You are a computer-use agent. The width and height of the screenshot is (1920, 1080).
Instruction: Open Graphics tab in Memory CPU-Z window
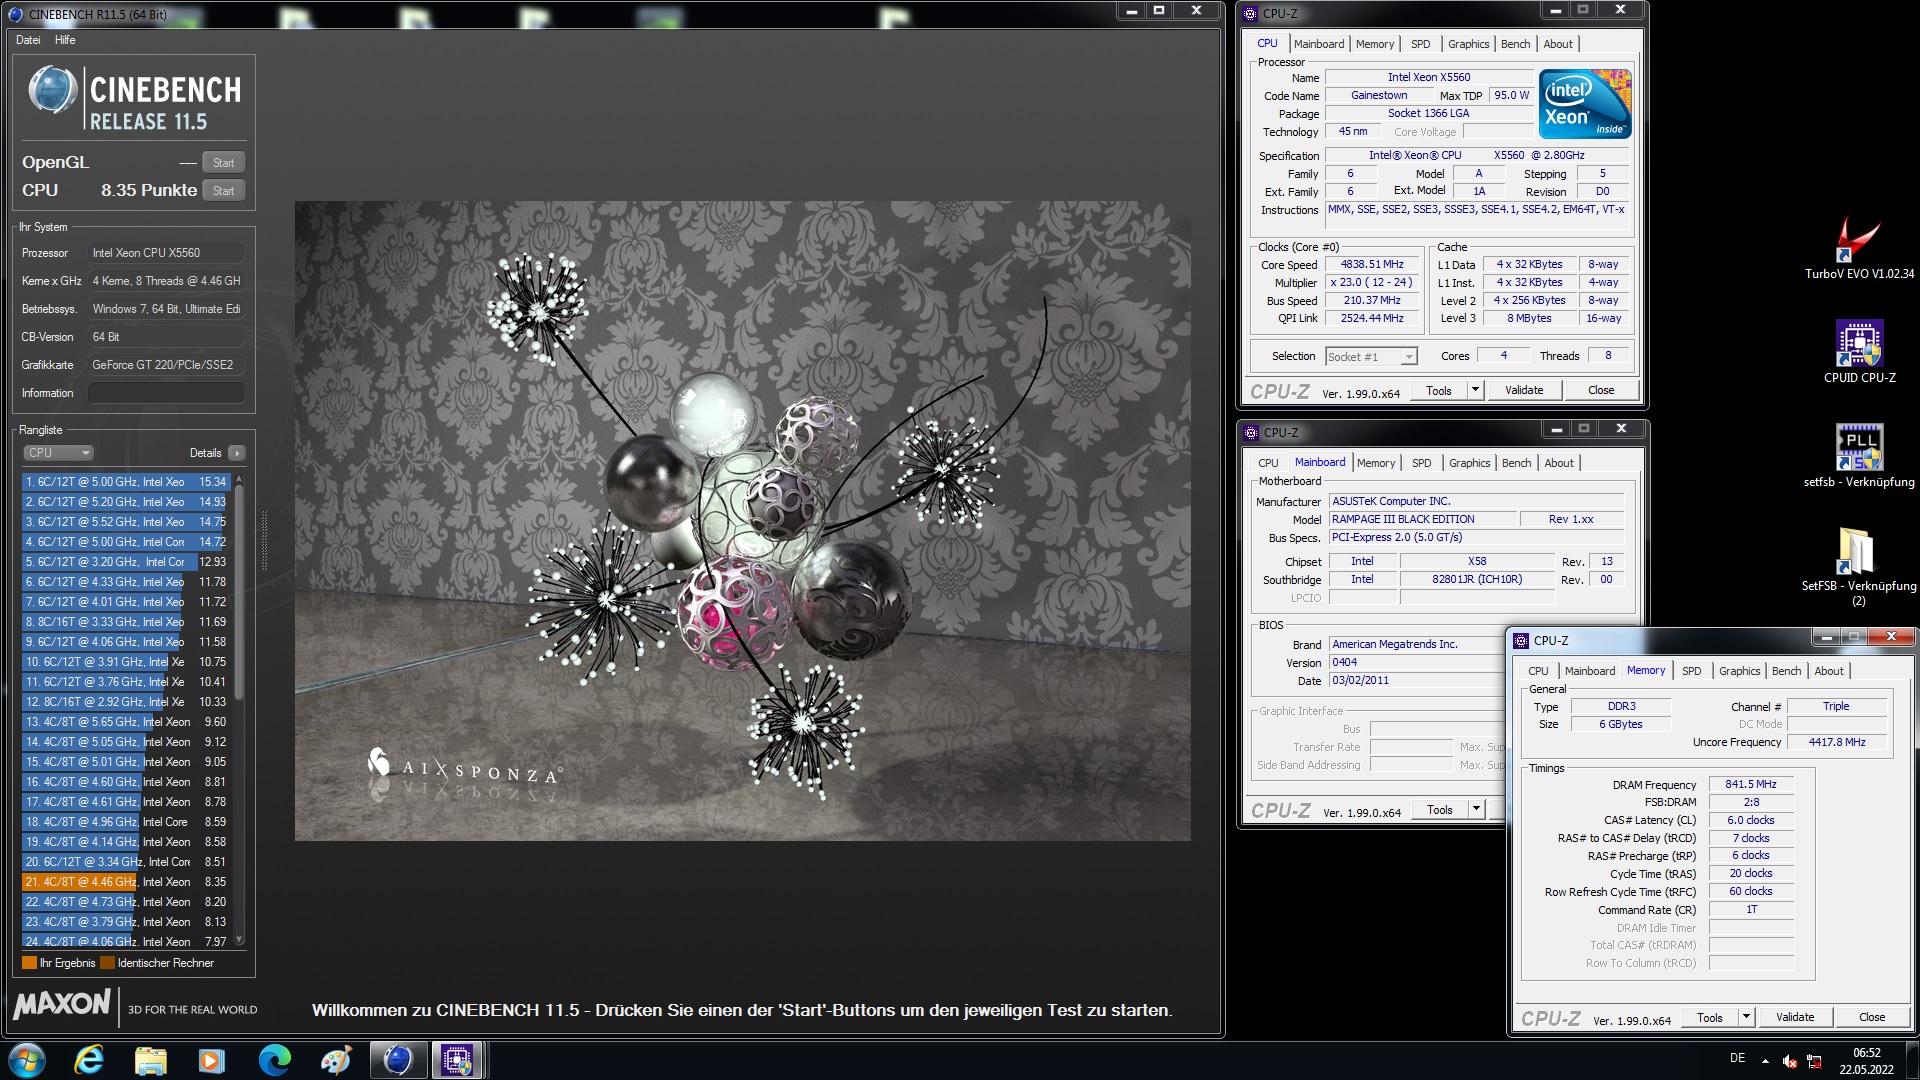point(1739,671)
